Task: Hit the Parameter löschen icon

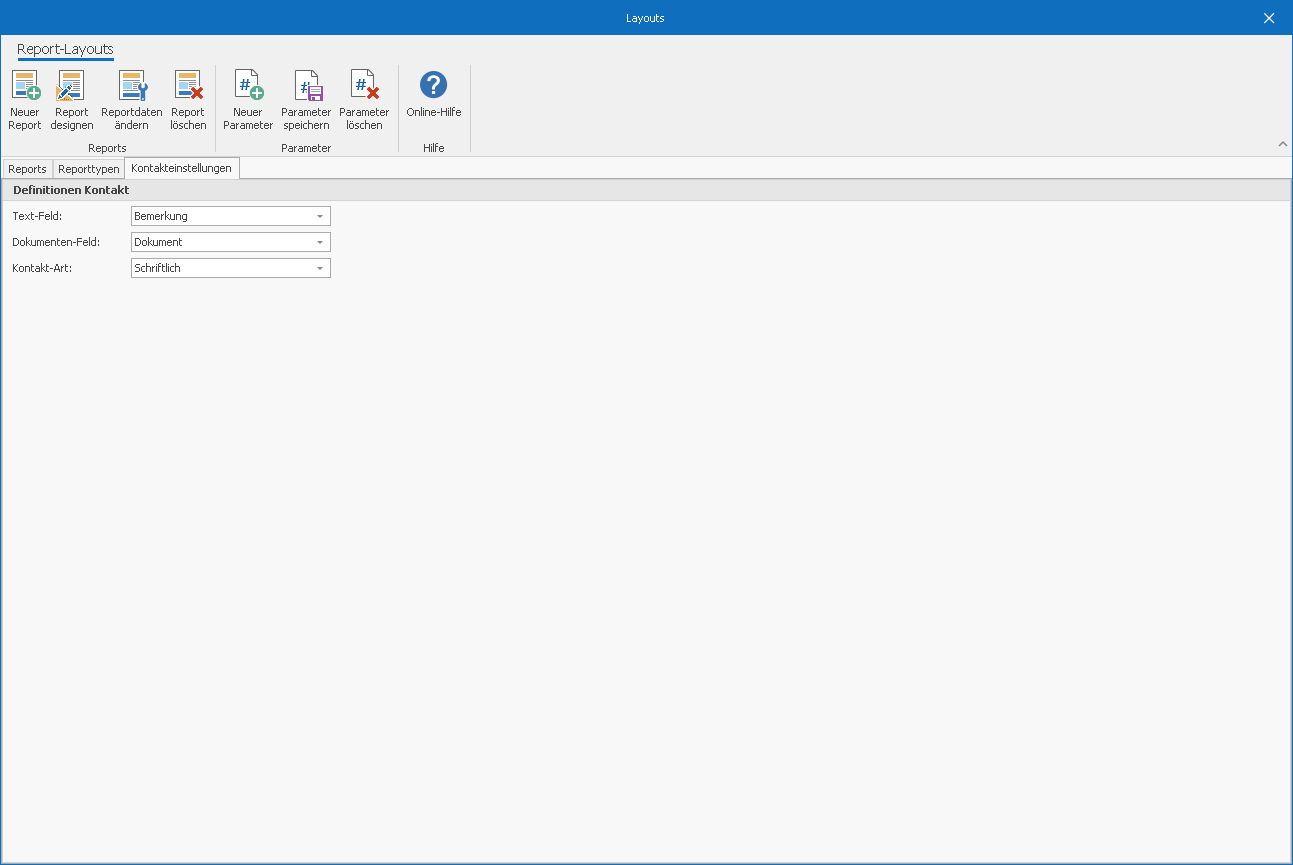Action: click(x=364, y=87)
